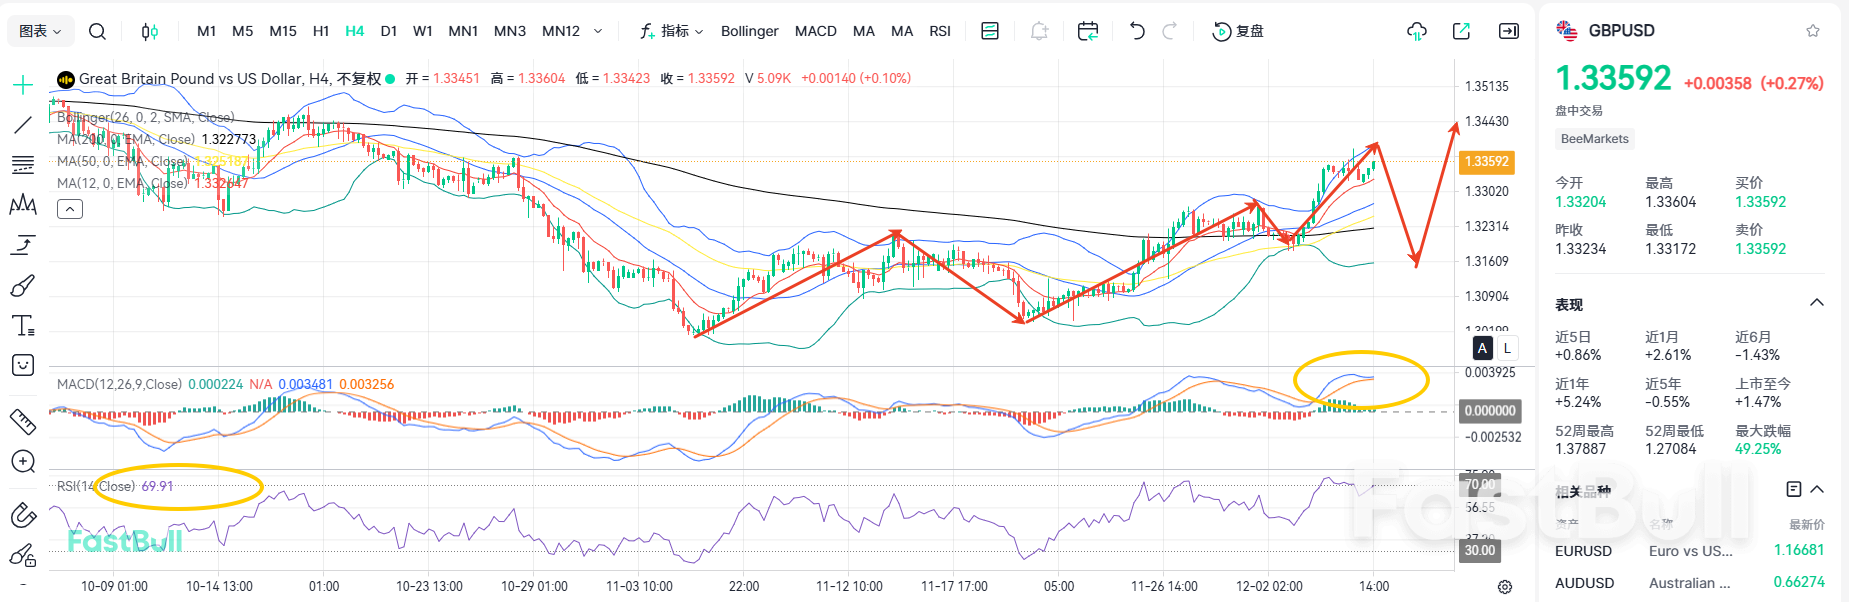Click the 复盘 replay button
1849x602 pixels.
(x=1238, y=31)
